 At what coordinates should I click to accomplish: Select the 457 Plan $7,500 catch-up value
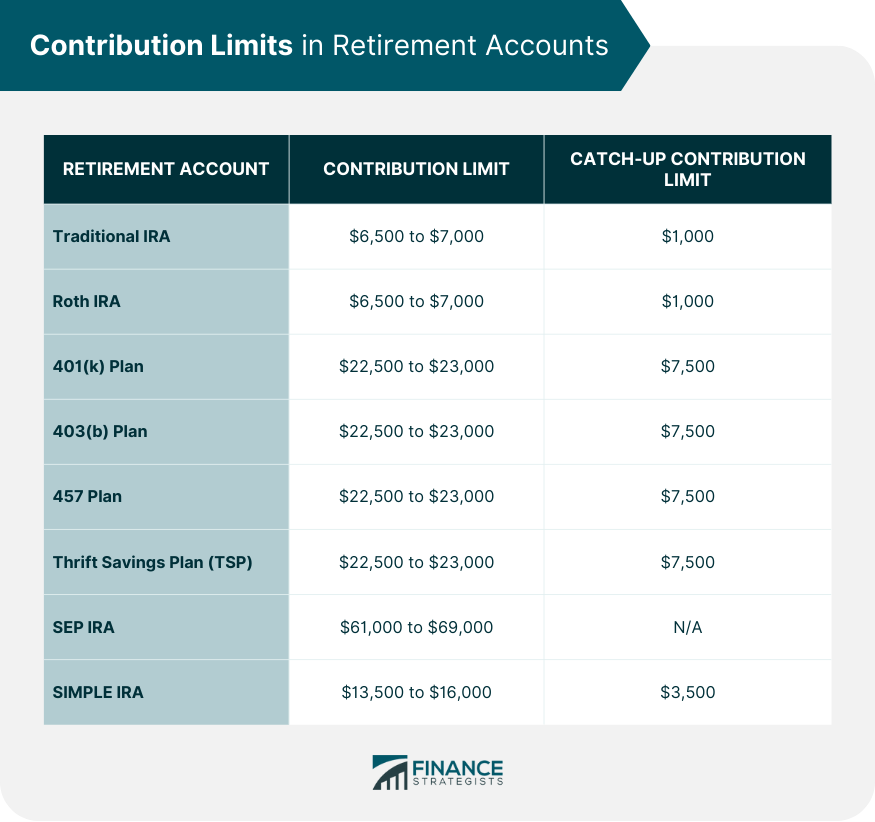point(687,496)
